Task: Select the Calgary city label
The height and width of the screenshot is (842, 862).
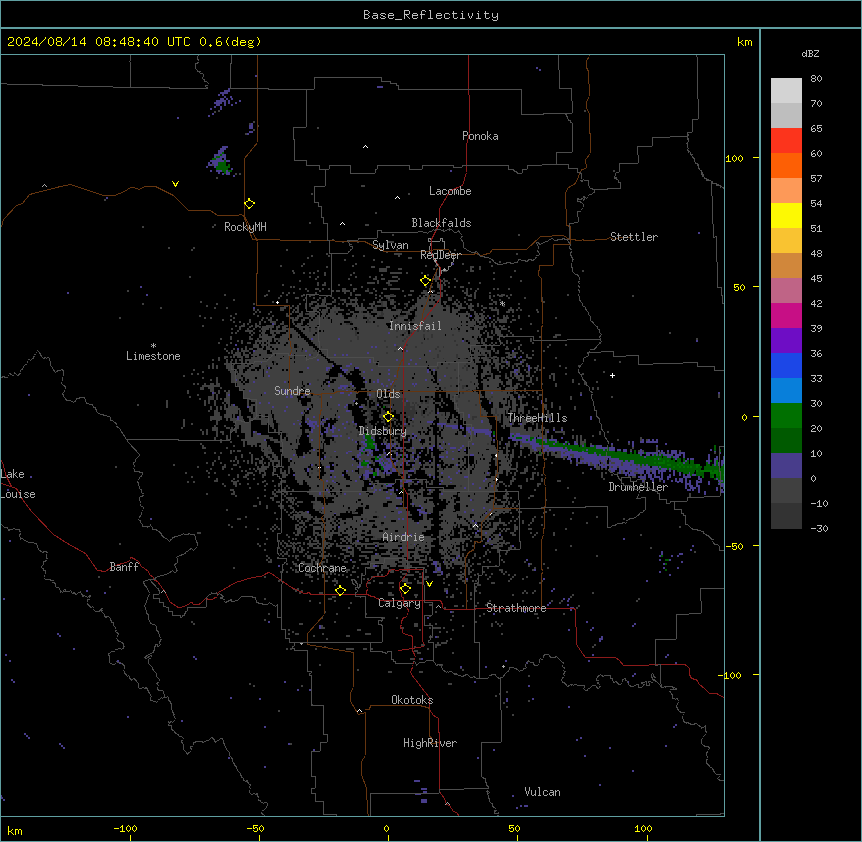Action: click(x=399, y=603)
